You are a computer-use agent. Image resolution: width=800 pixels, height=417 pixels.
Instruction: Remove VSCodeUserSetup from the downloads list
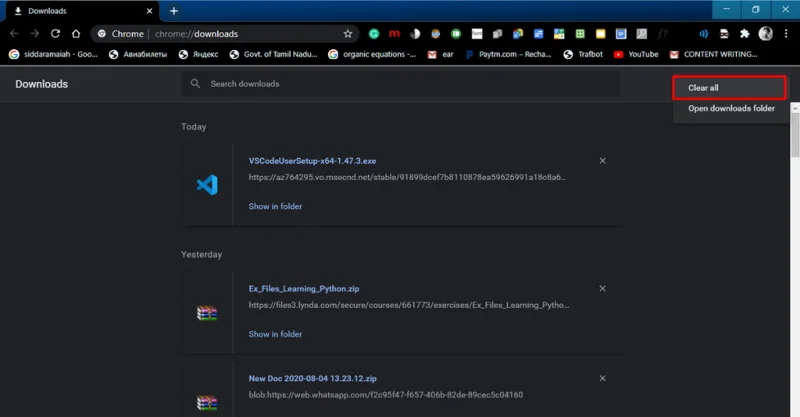tap(603, 161)
